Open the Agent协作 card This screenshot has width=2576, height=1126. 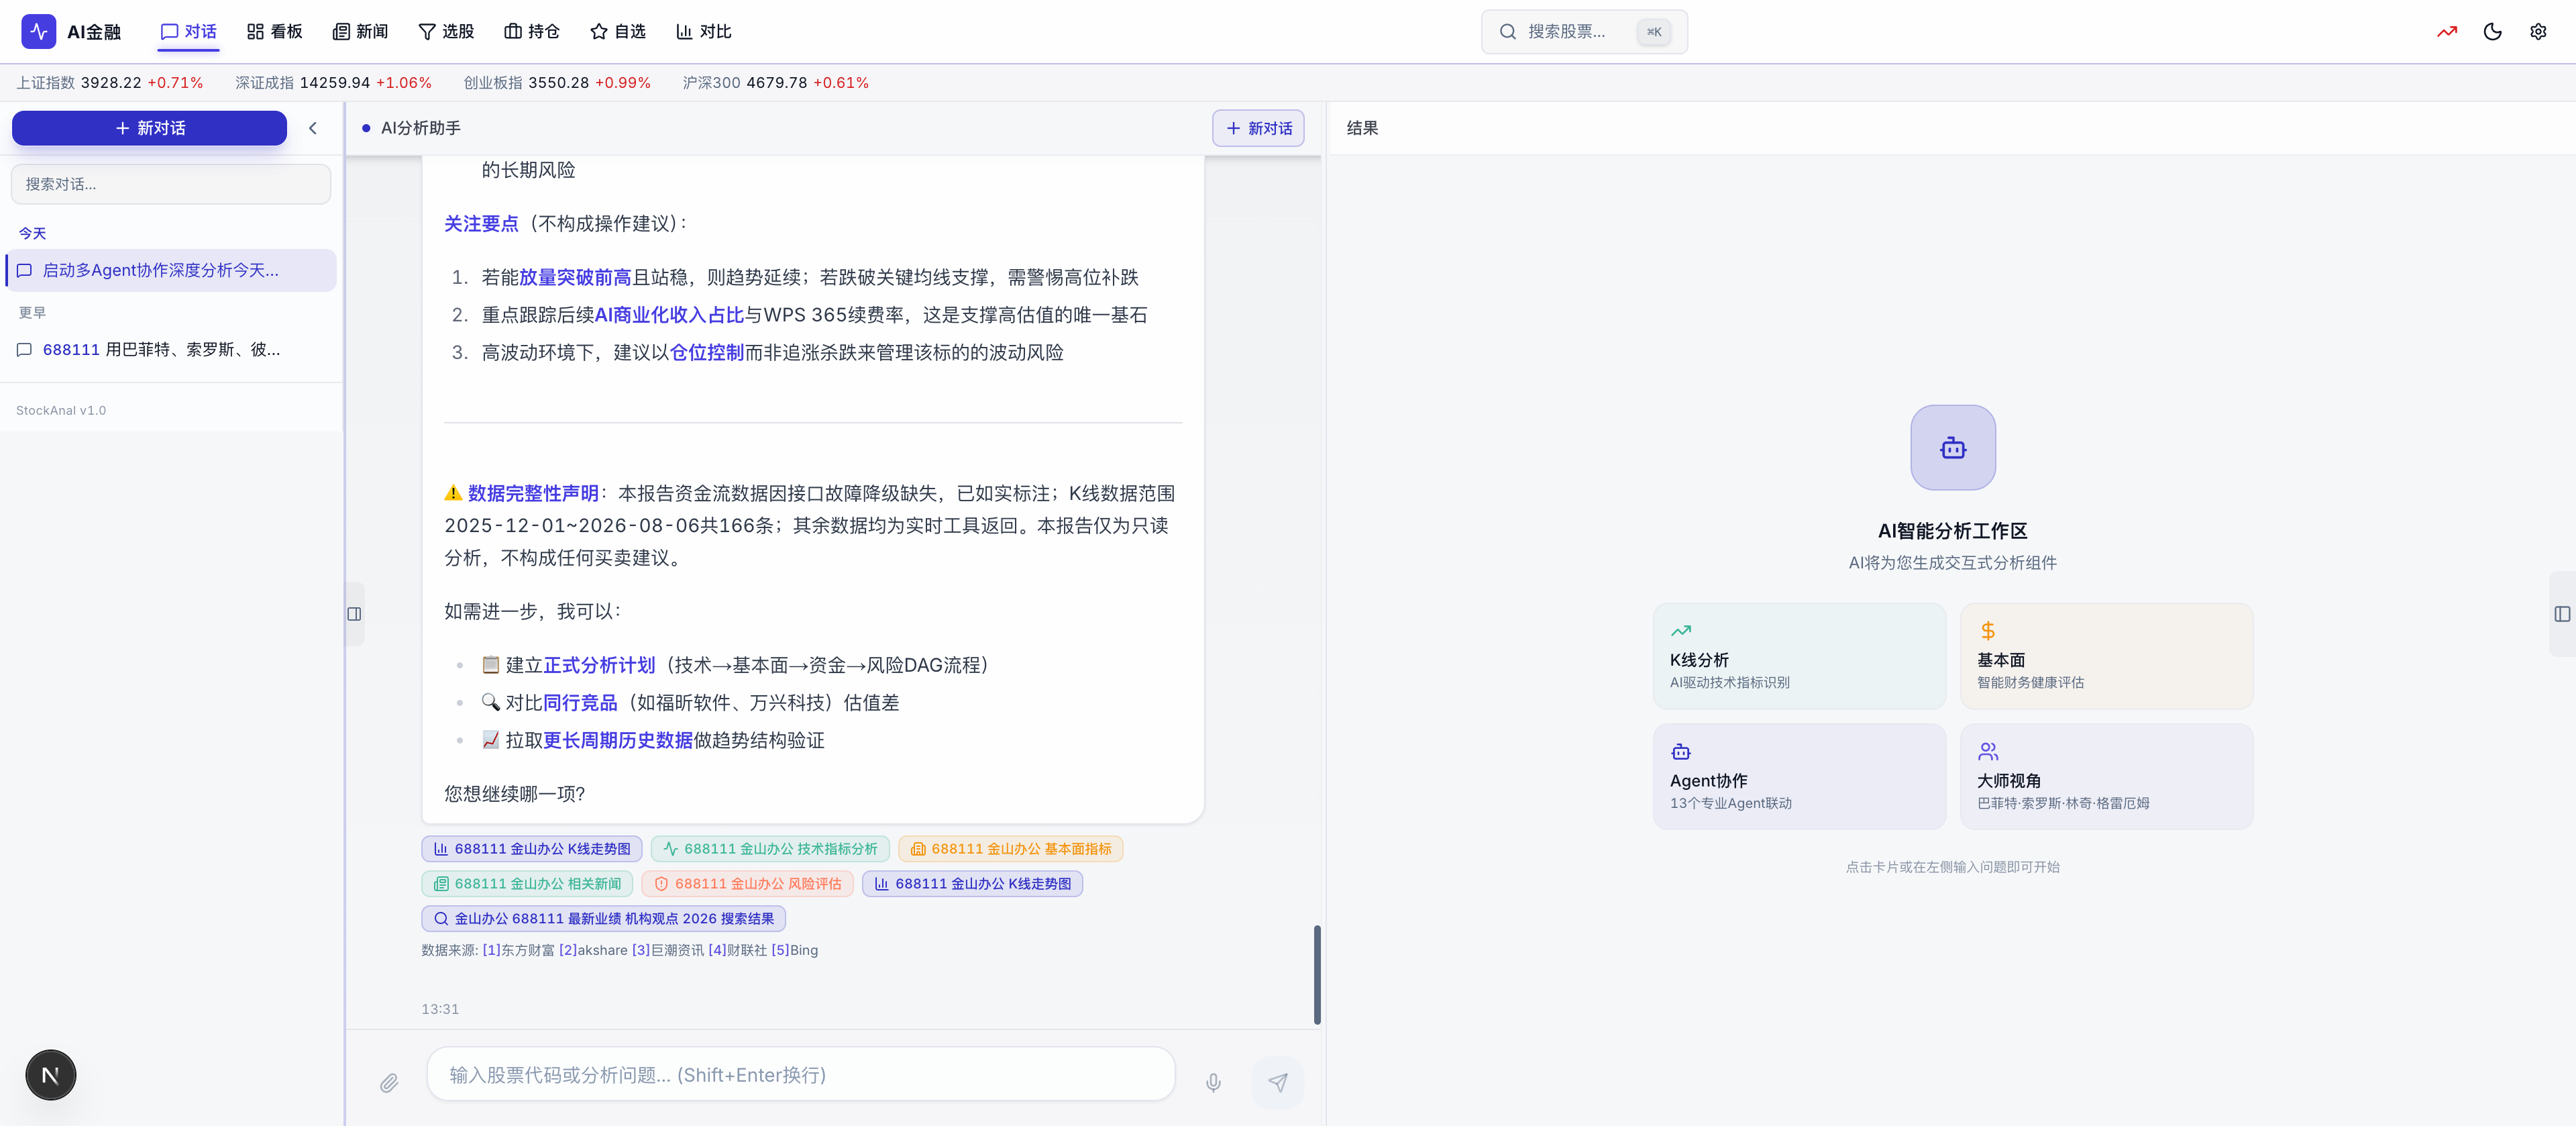pos(1799,776)
